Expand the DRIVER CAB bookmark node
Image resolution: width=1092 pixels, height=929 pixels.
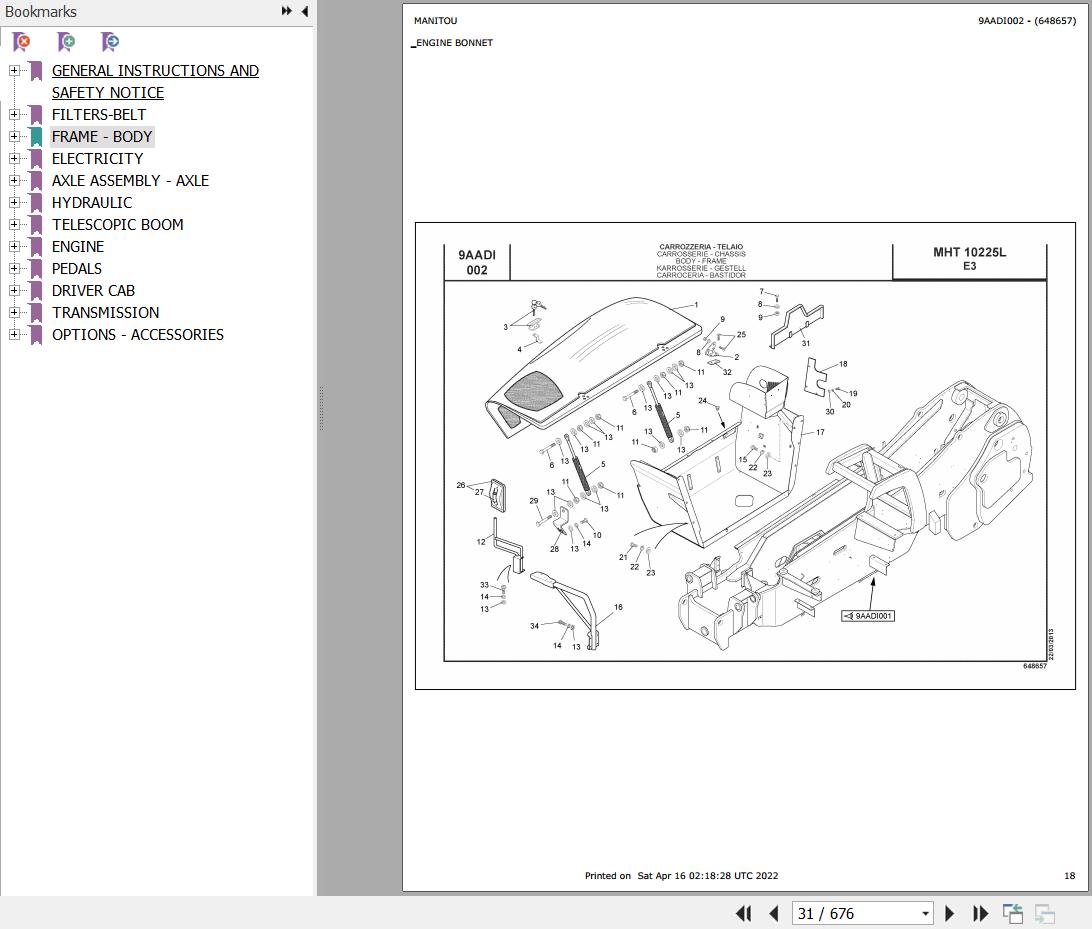click(x=14, y=290)
